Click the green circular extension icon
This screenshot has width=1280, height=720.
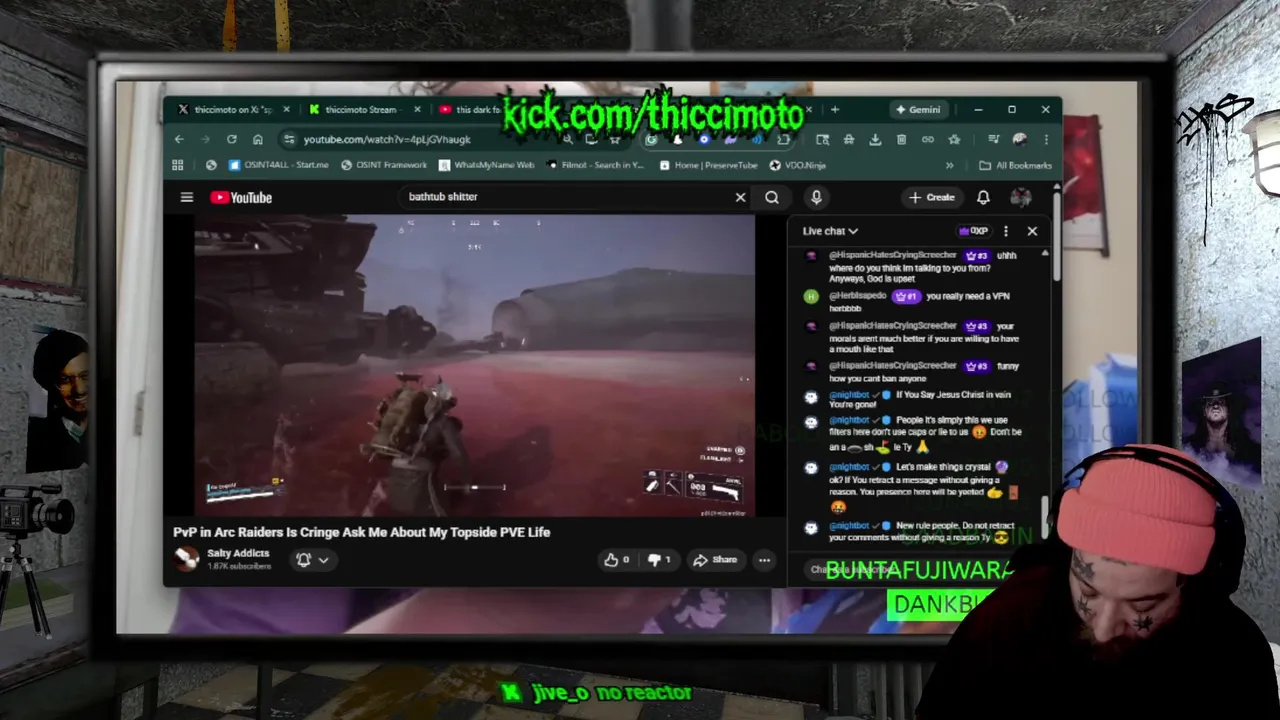pos(651,140)
